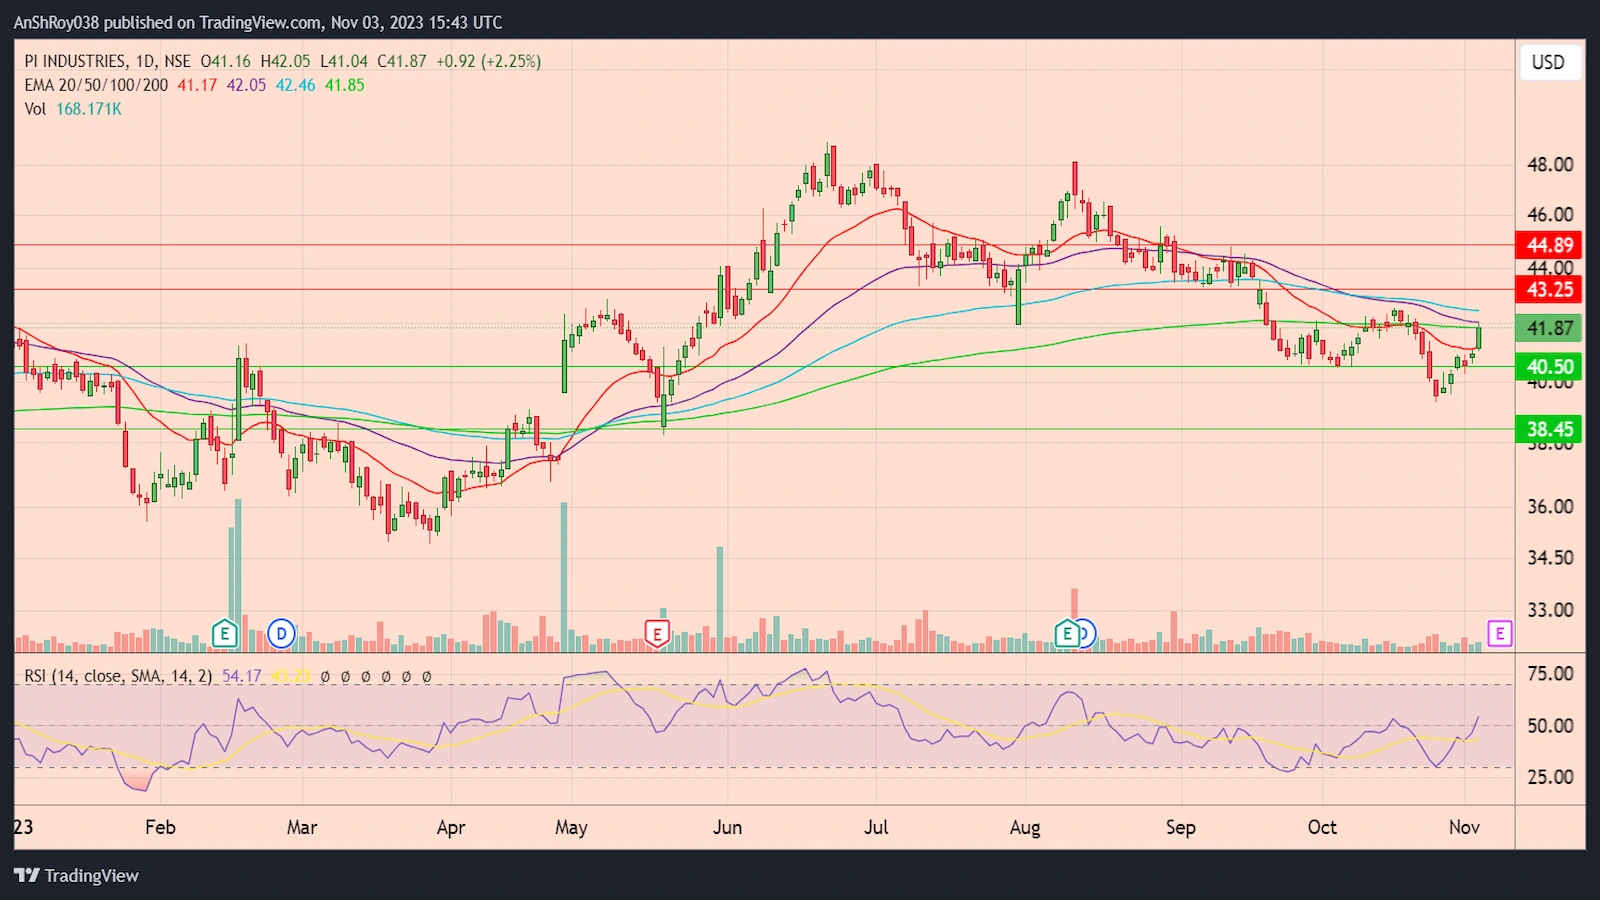The image size is (1600, 900).
Task: Click the green 38.45 price level label
Action: [1547, 429]
